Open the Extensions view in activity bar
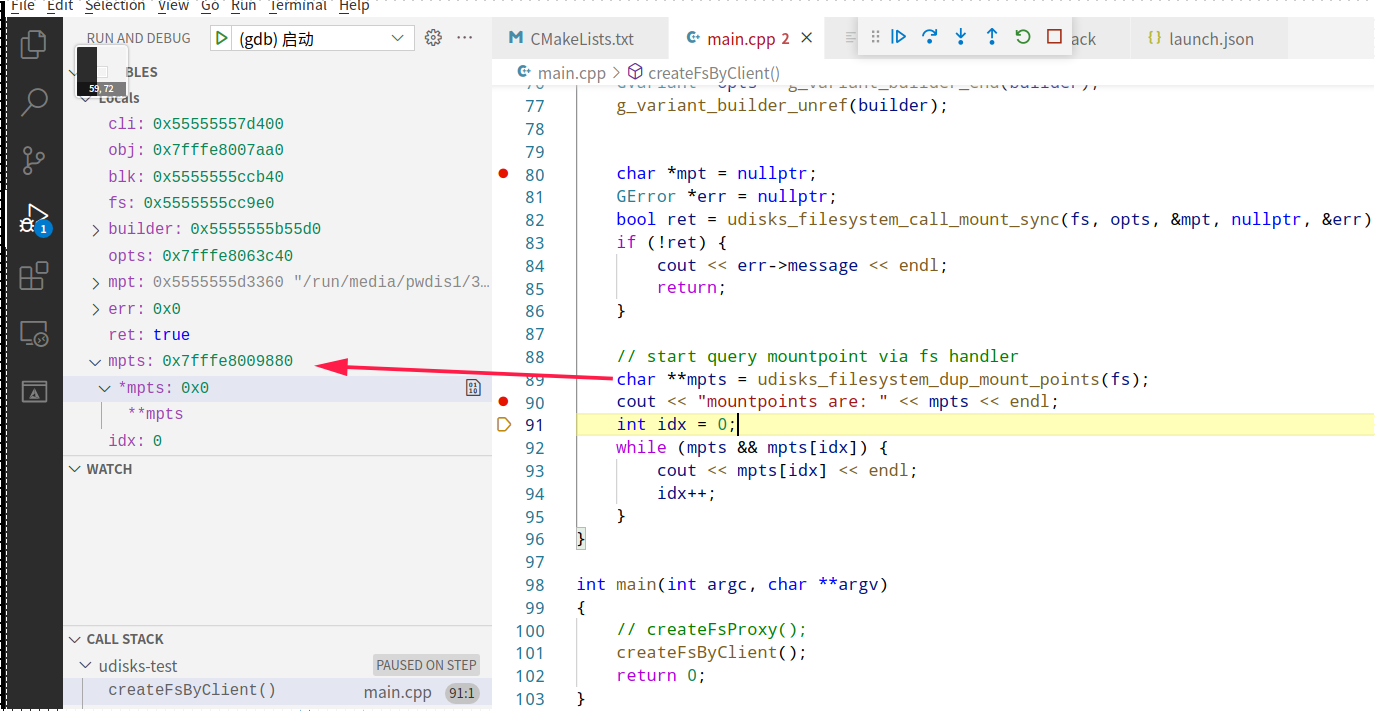The image size is (1375, 711). tap(34, 275)
